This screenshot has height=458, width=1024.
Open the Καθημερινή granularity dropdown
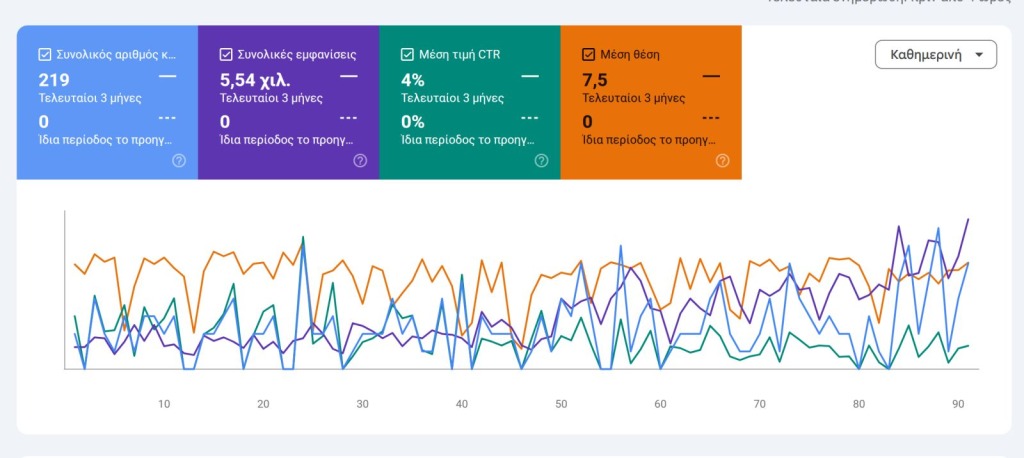(x=936, y=54)
